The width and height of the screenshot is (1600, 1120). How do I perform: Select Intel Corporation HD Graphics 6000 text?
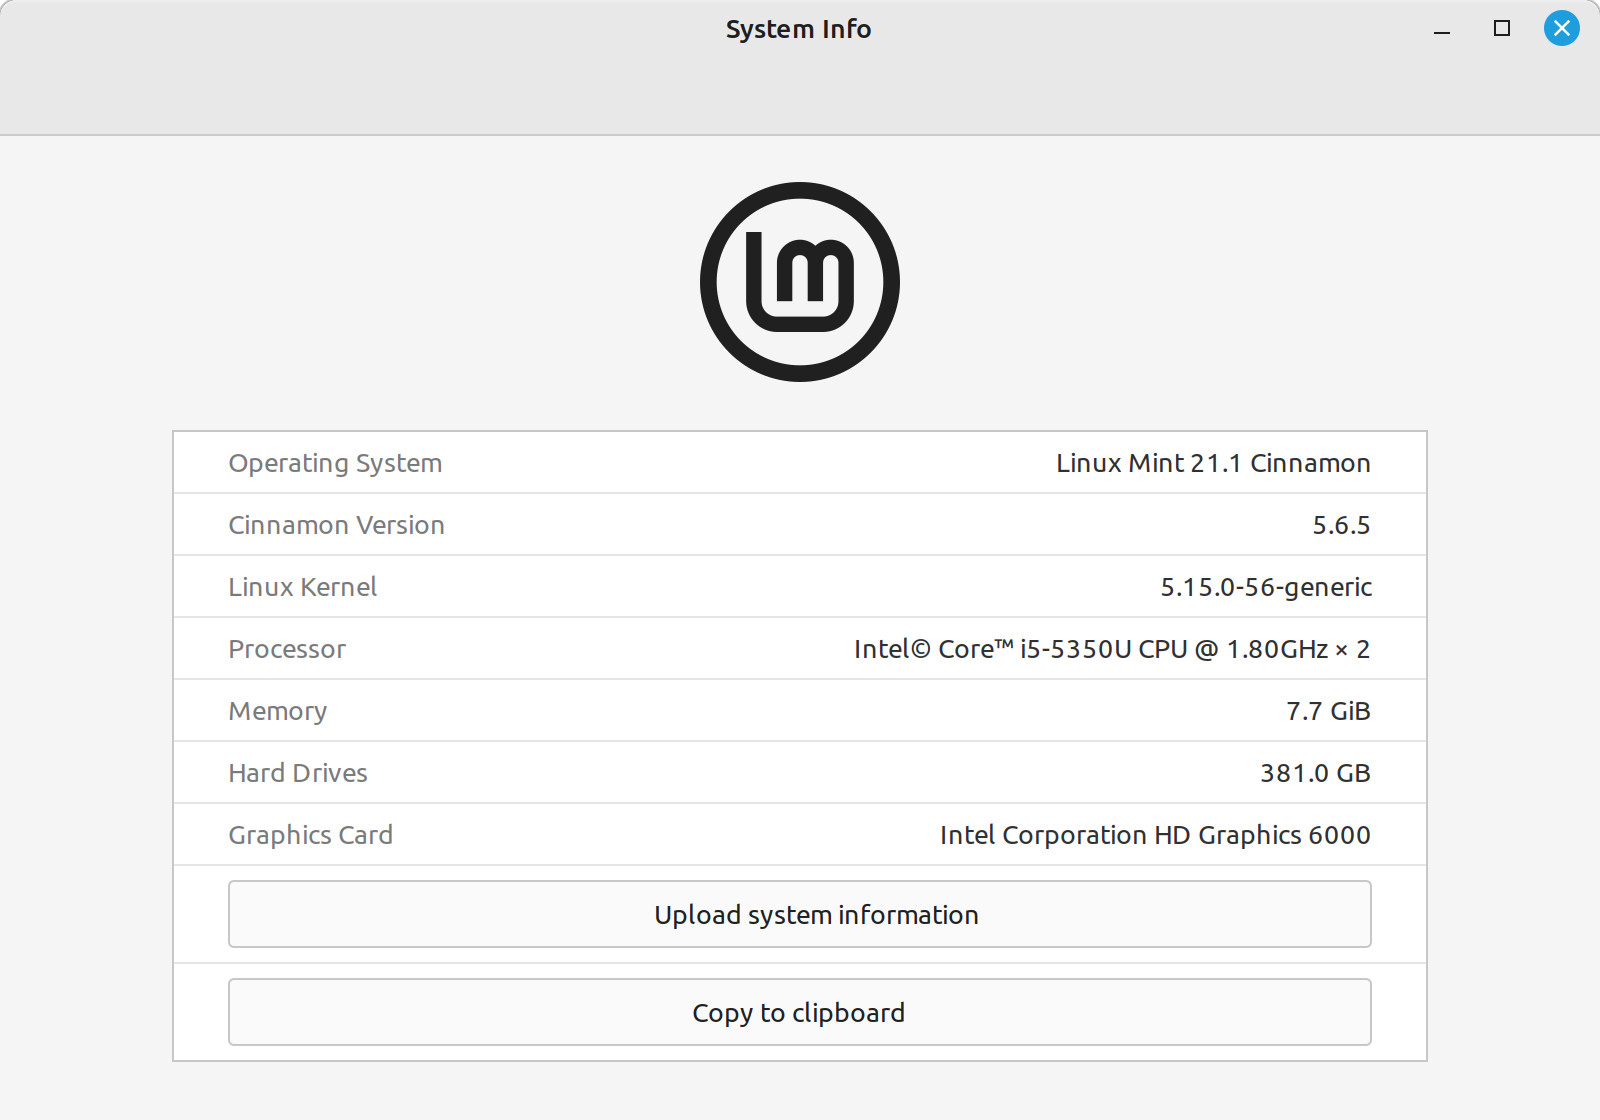click(x=1155, y=835)
